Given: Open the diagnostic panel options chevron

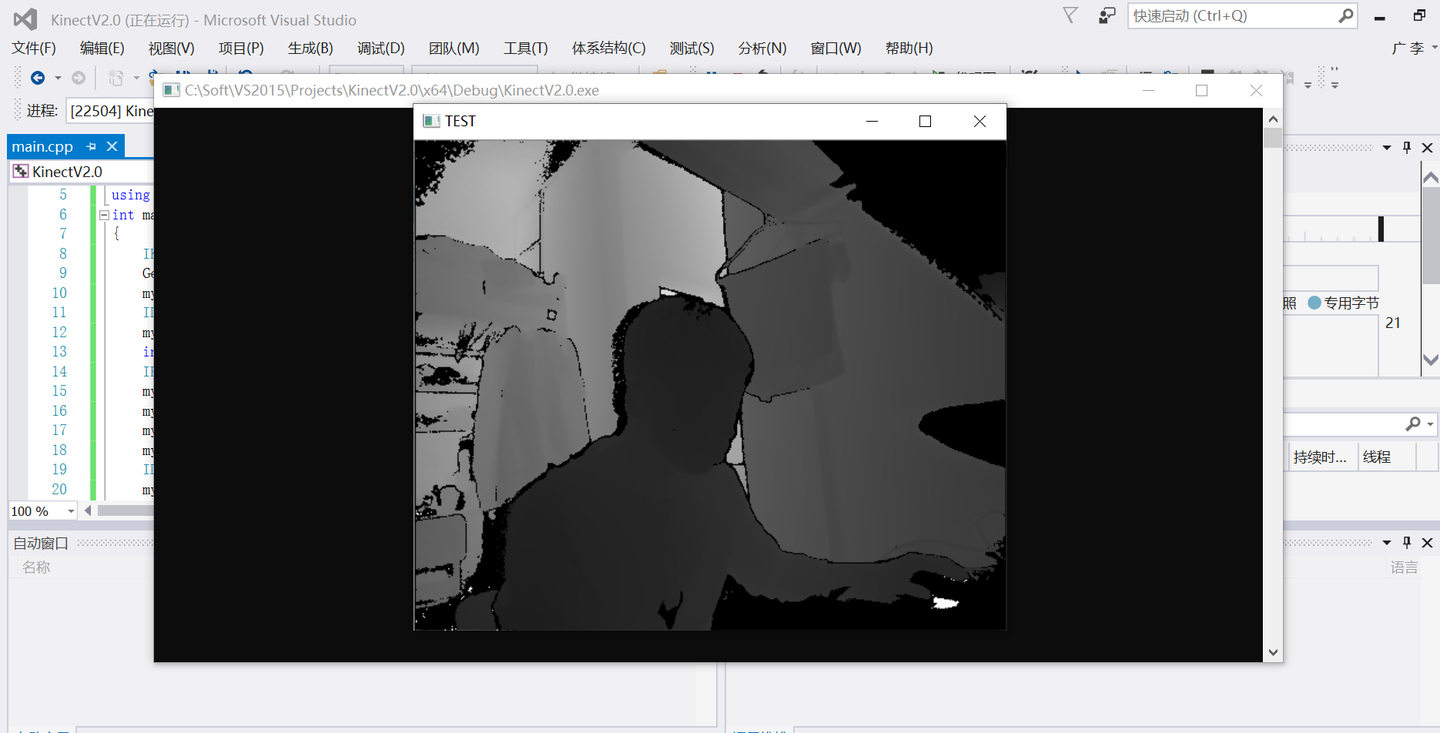Looking at the screenshot, I should [1385, 146].
